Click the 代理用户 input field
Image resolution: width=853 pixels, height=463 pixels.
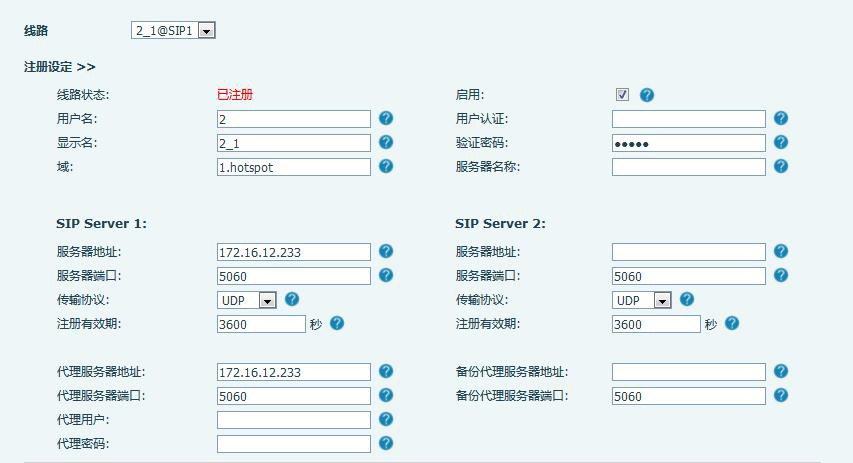point(293,420)
